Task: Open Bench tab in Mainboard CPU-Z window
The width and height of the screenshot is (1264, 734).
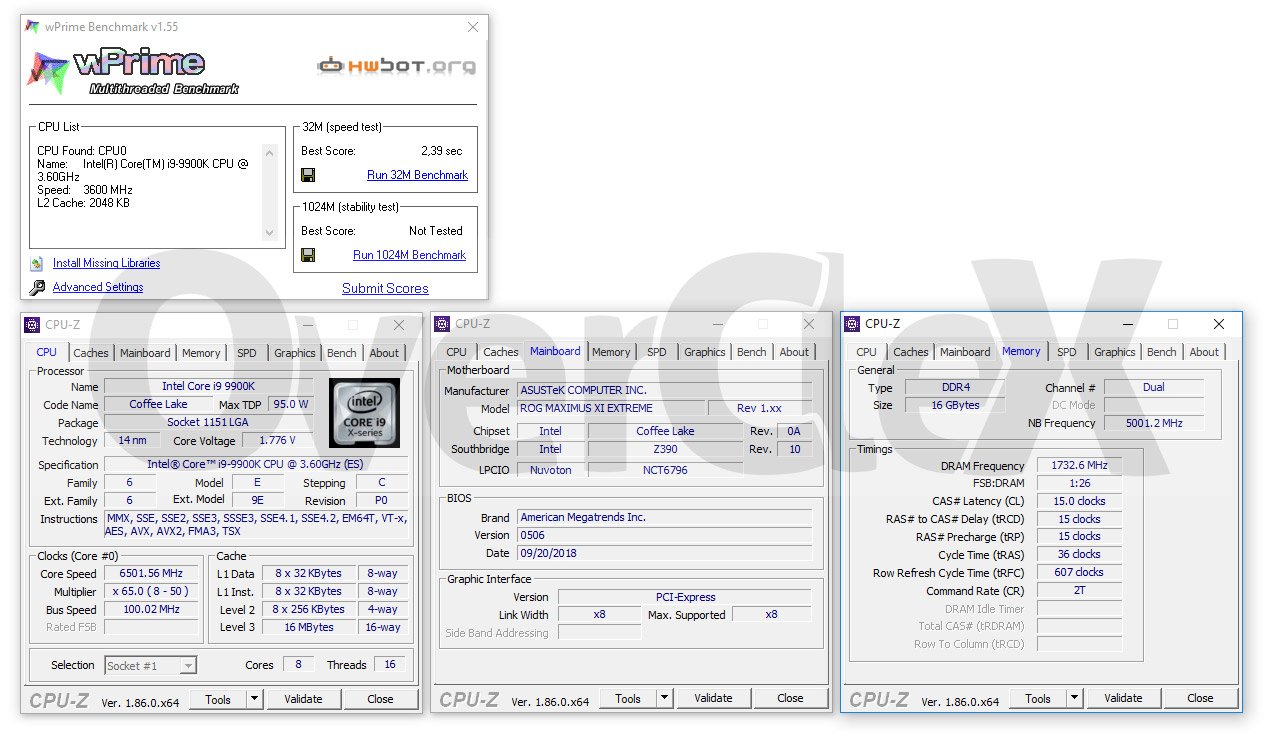Action: 751,352
